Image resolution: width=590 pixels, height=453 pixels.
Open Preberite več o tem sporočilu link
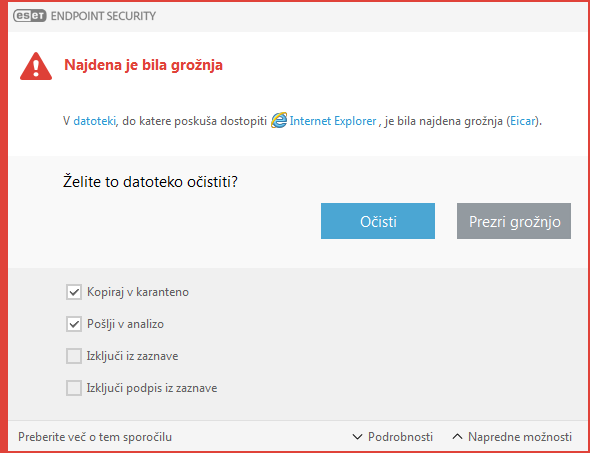(x=95, y=437)
